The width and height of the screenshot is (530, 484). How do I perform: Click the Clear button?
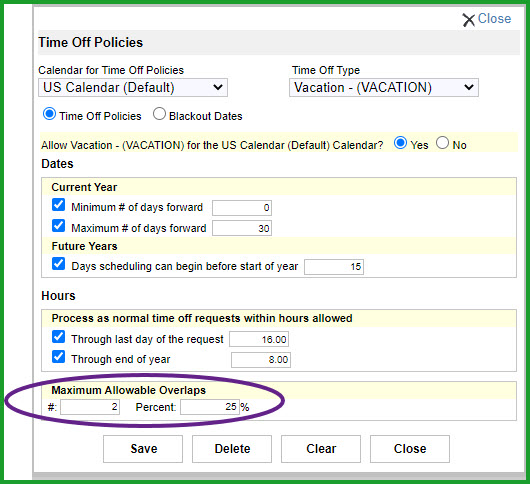321,449
